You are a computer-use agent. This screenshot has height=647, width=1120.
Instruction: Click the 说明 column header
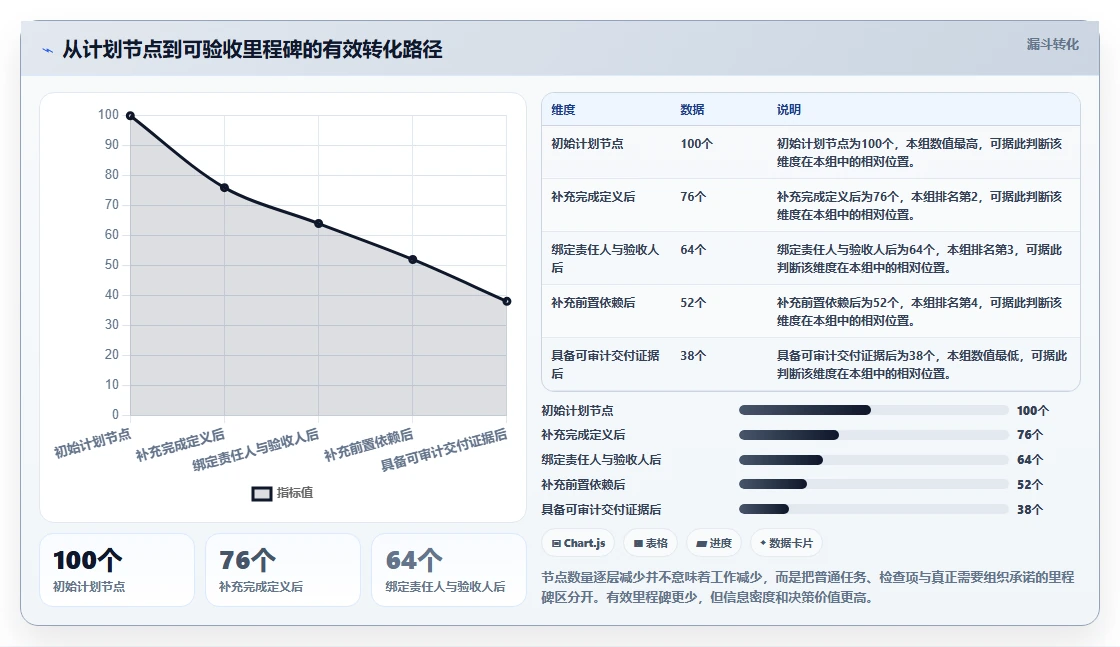(x=789, y=109)
